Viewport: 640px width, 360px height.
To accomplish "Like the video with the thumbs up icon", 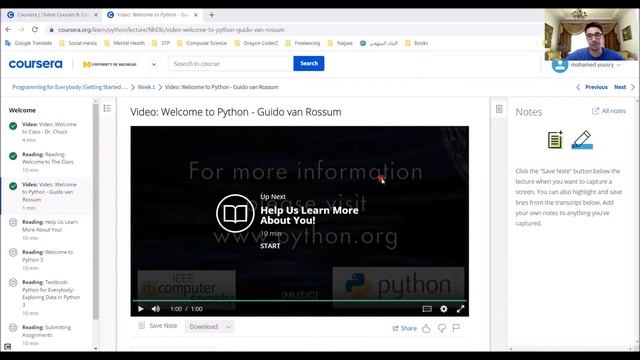I will tap(426, 328).
